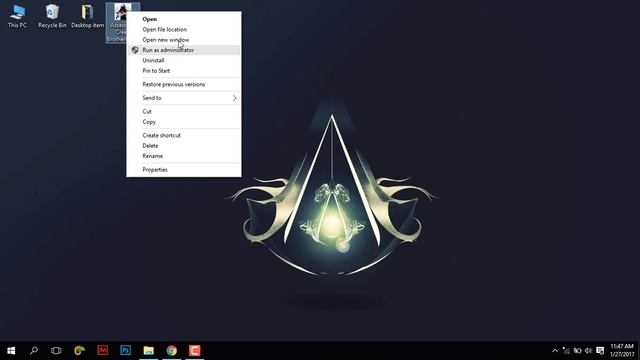Select Run as administrator

tap(183, 50)
